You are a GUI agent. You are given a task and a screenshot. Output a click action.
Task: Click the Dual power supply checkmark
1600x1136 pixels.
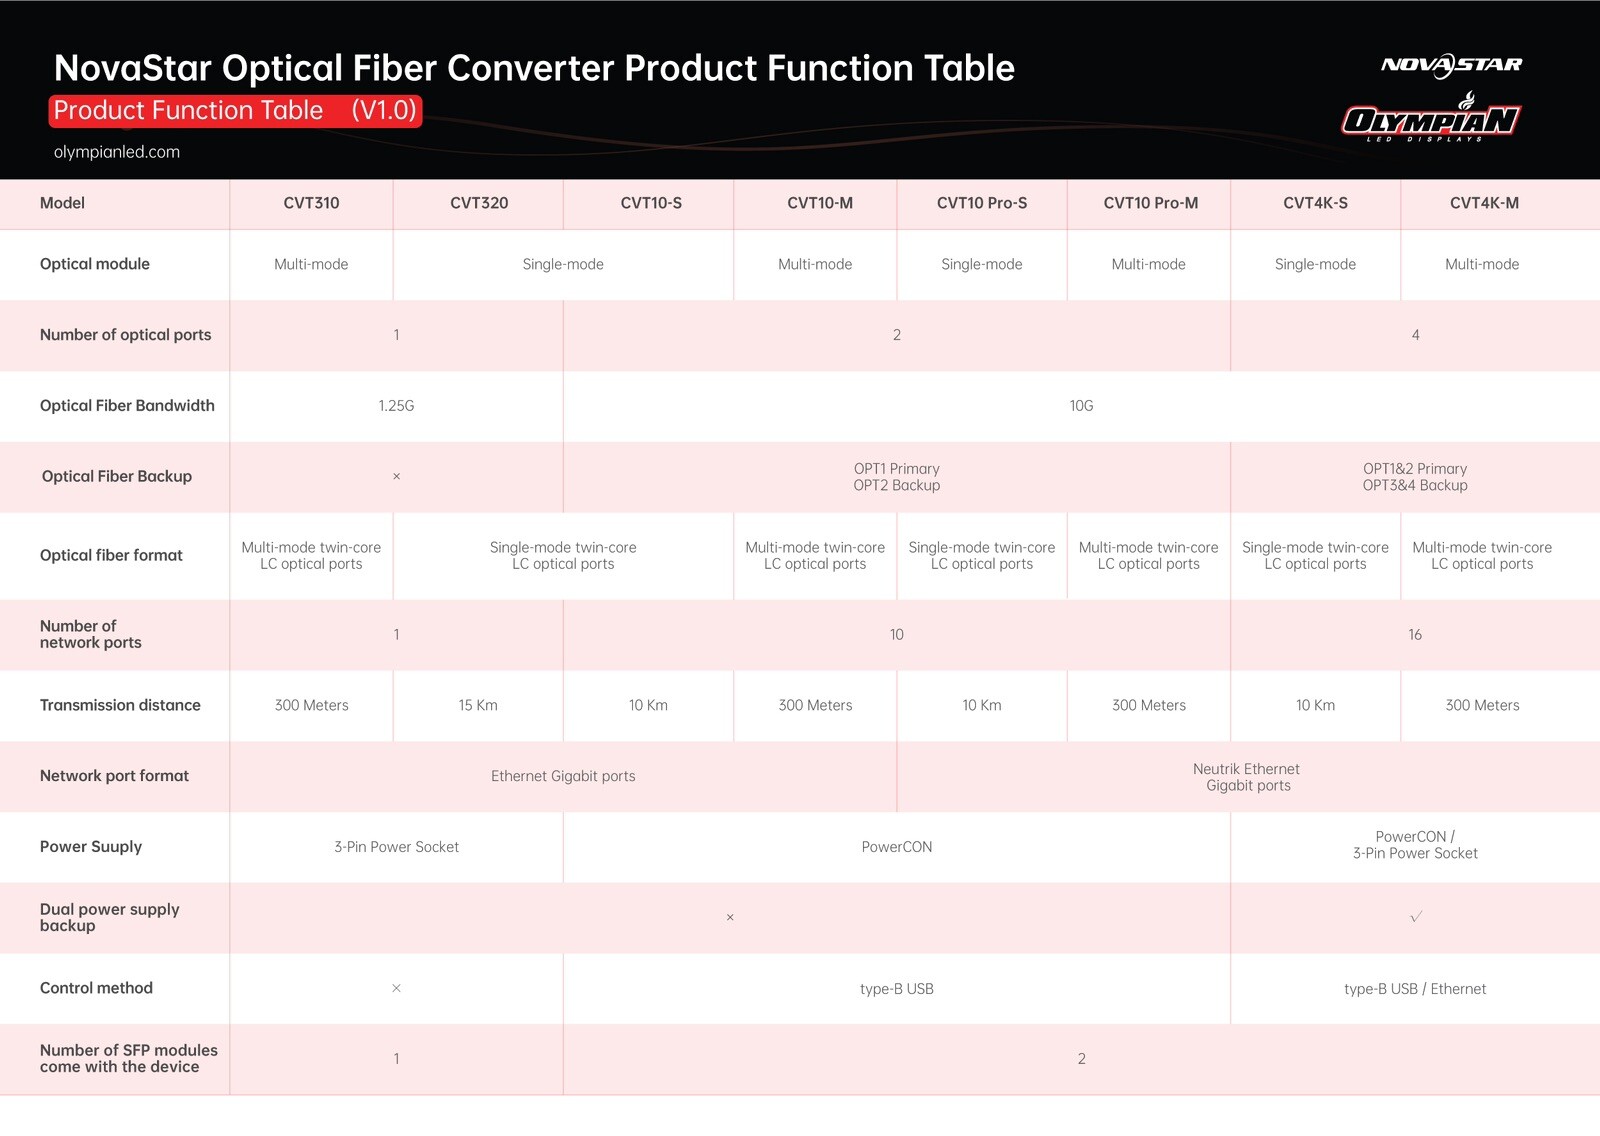coord(1416,917)
